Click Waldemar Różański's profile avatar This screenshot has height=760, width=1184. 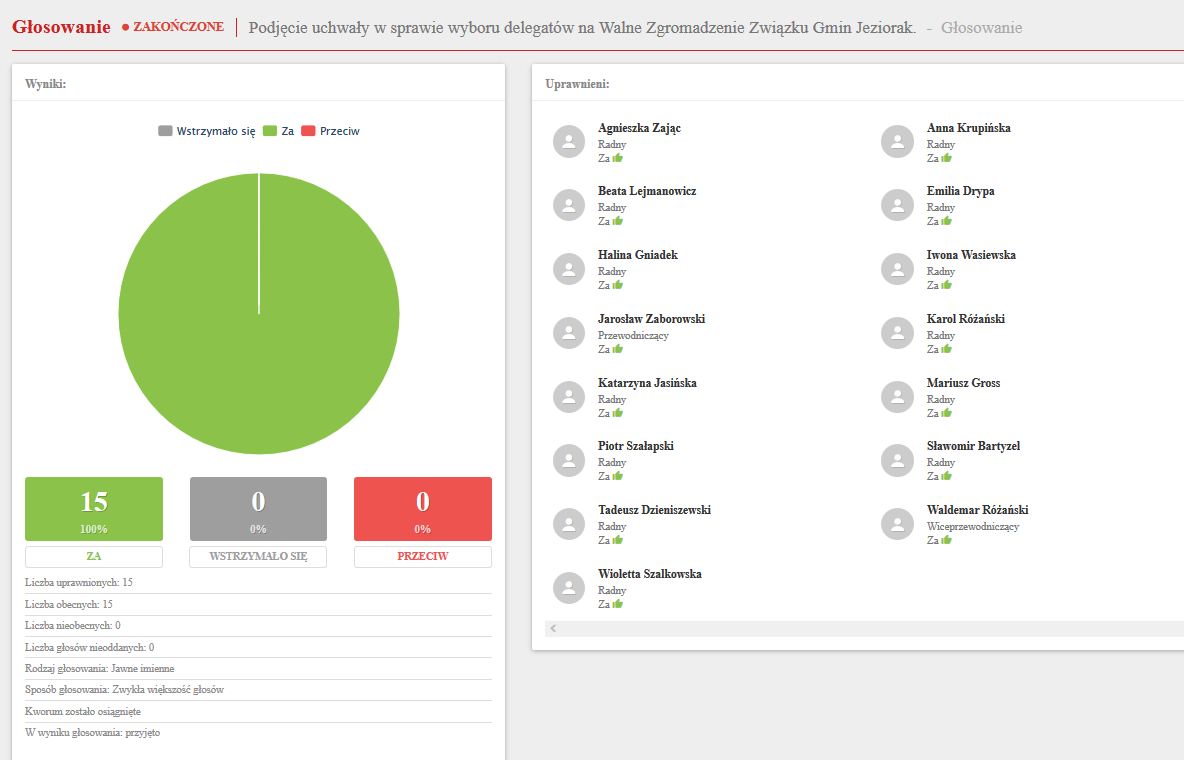[897, 524]
